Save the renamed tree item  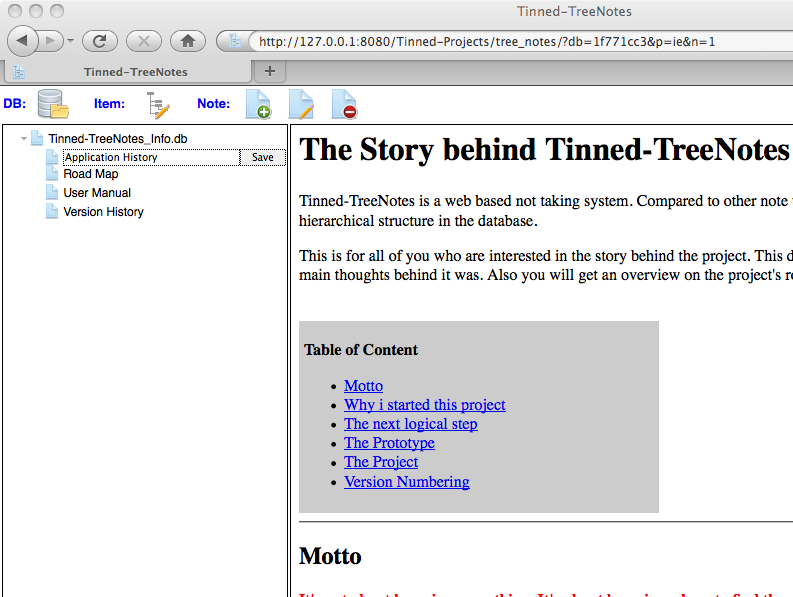coord(263,157)
